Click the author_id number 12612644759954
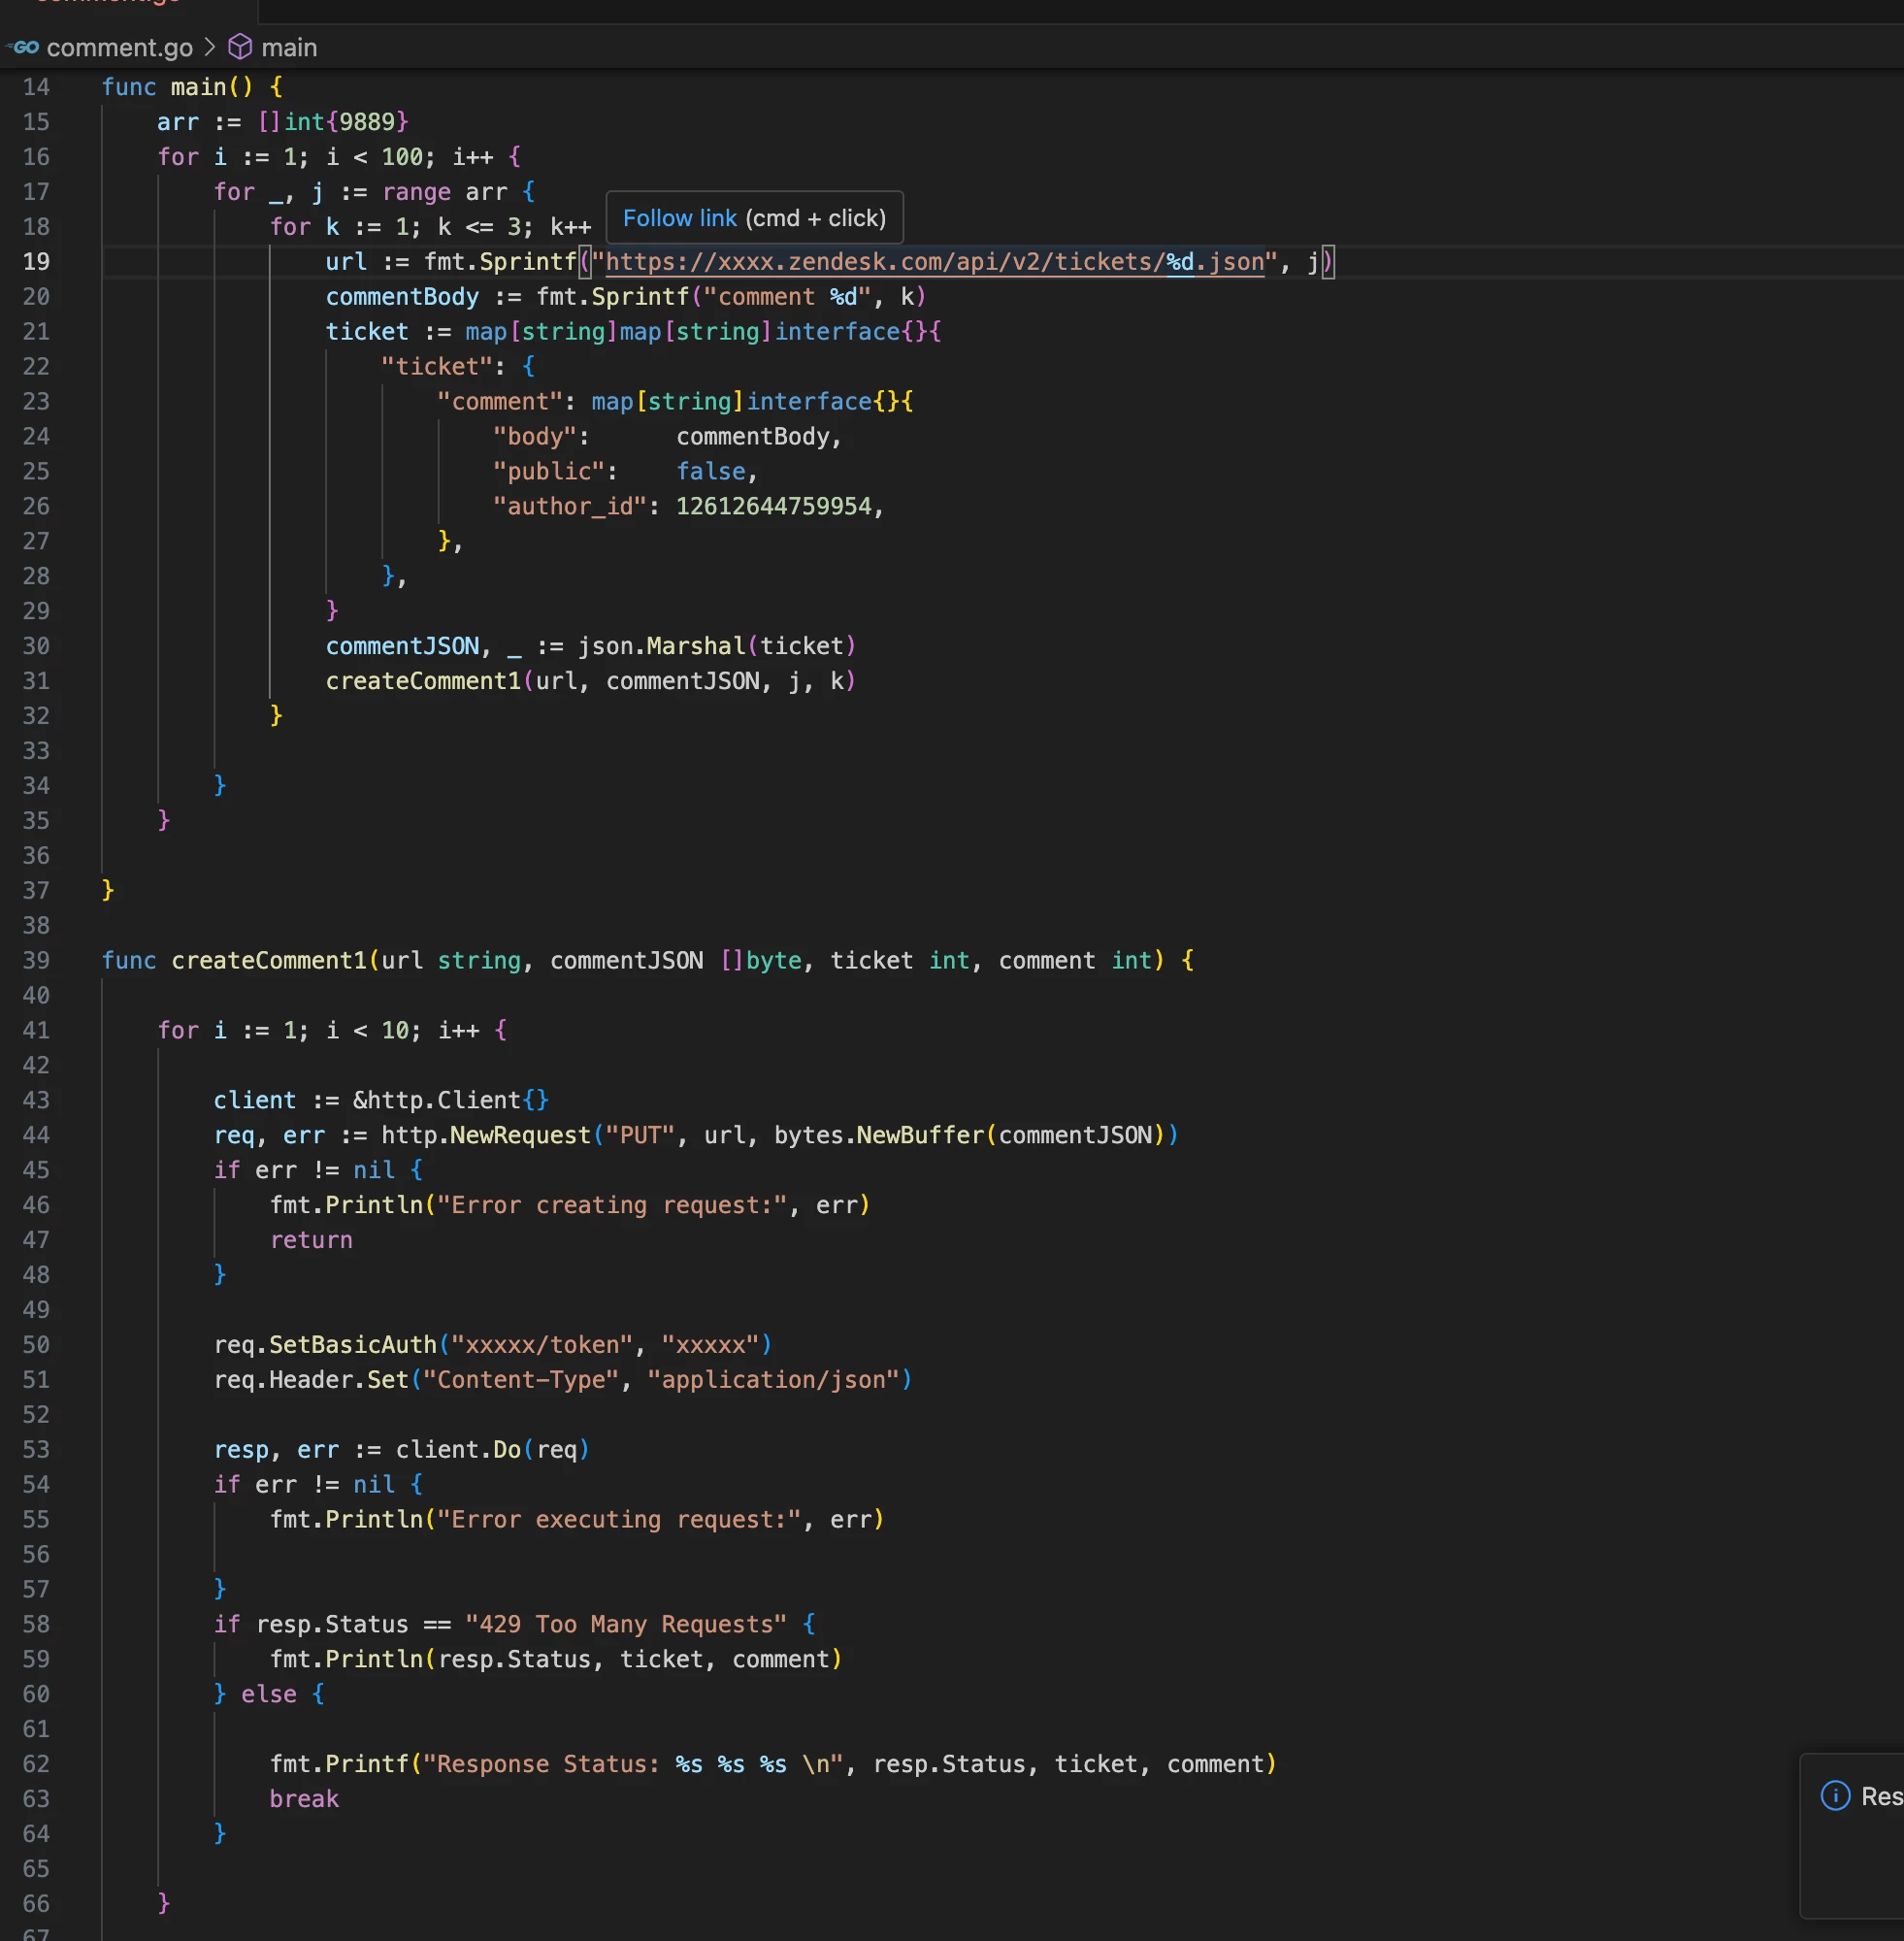Image resolution: width=1904 pixels, height=1941 pixels. pos(773,506)
